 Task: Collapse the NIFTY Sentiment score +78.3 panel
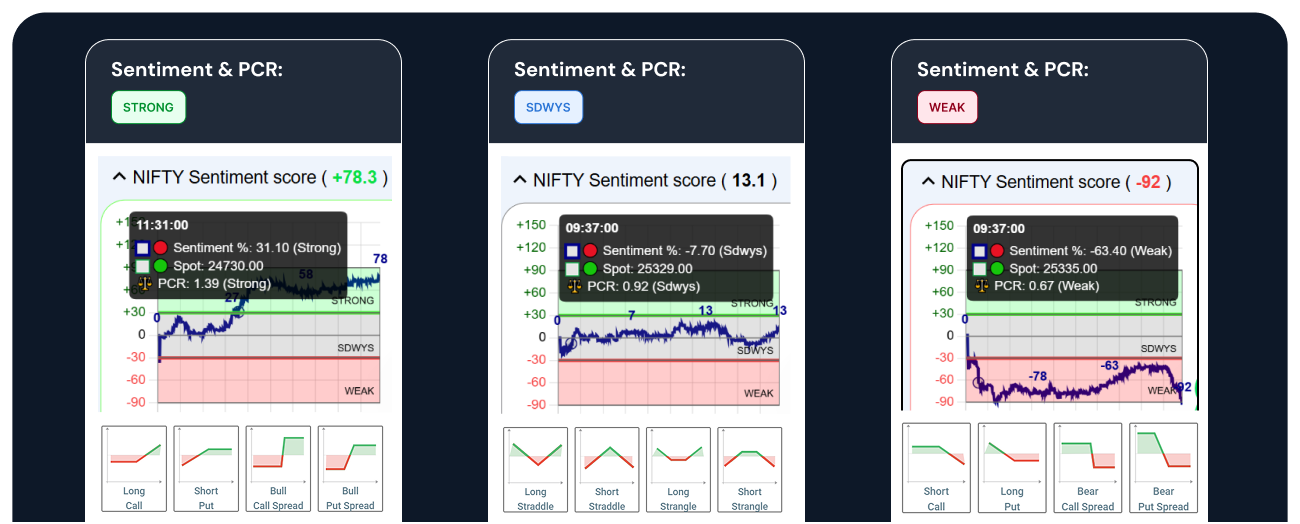point(118,177)
